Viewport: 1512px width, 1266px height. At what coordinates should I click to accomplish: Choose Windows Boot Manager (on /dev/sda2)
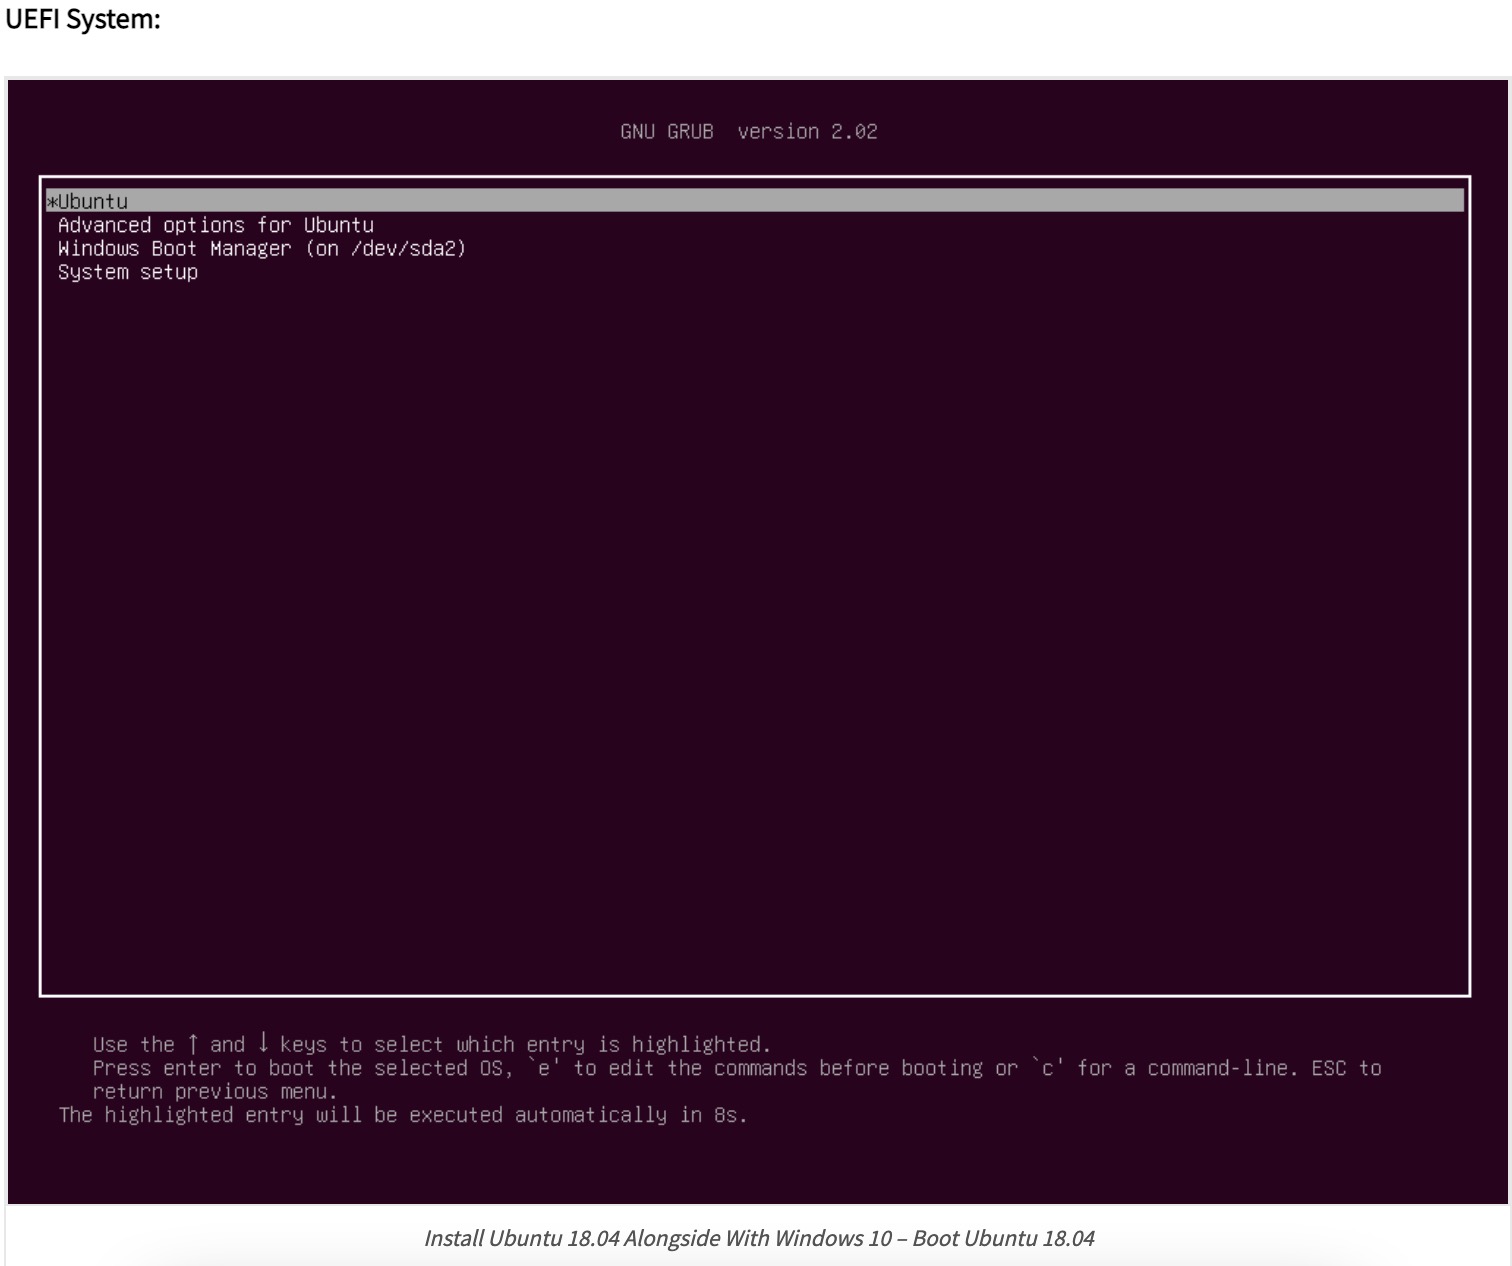(262, 249)
